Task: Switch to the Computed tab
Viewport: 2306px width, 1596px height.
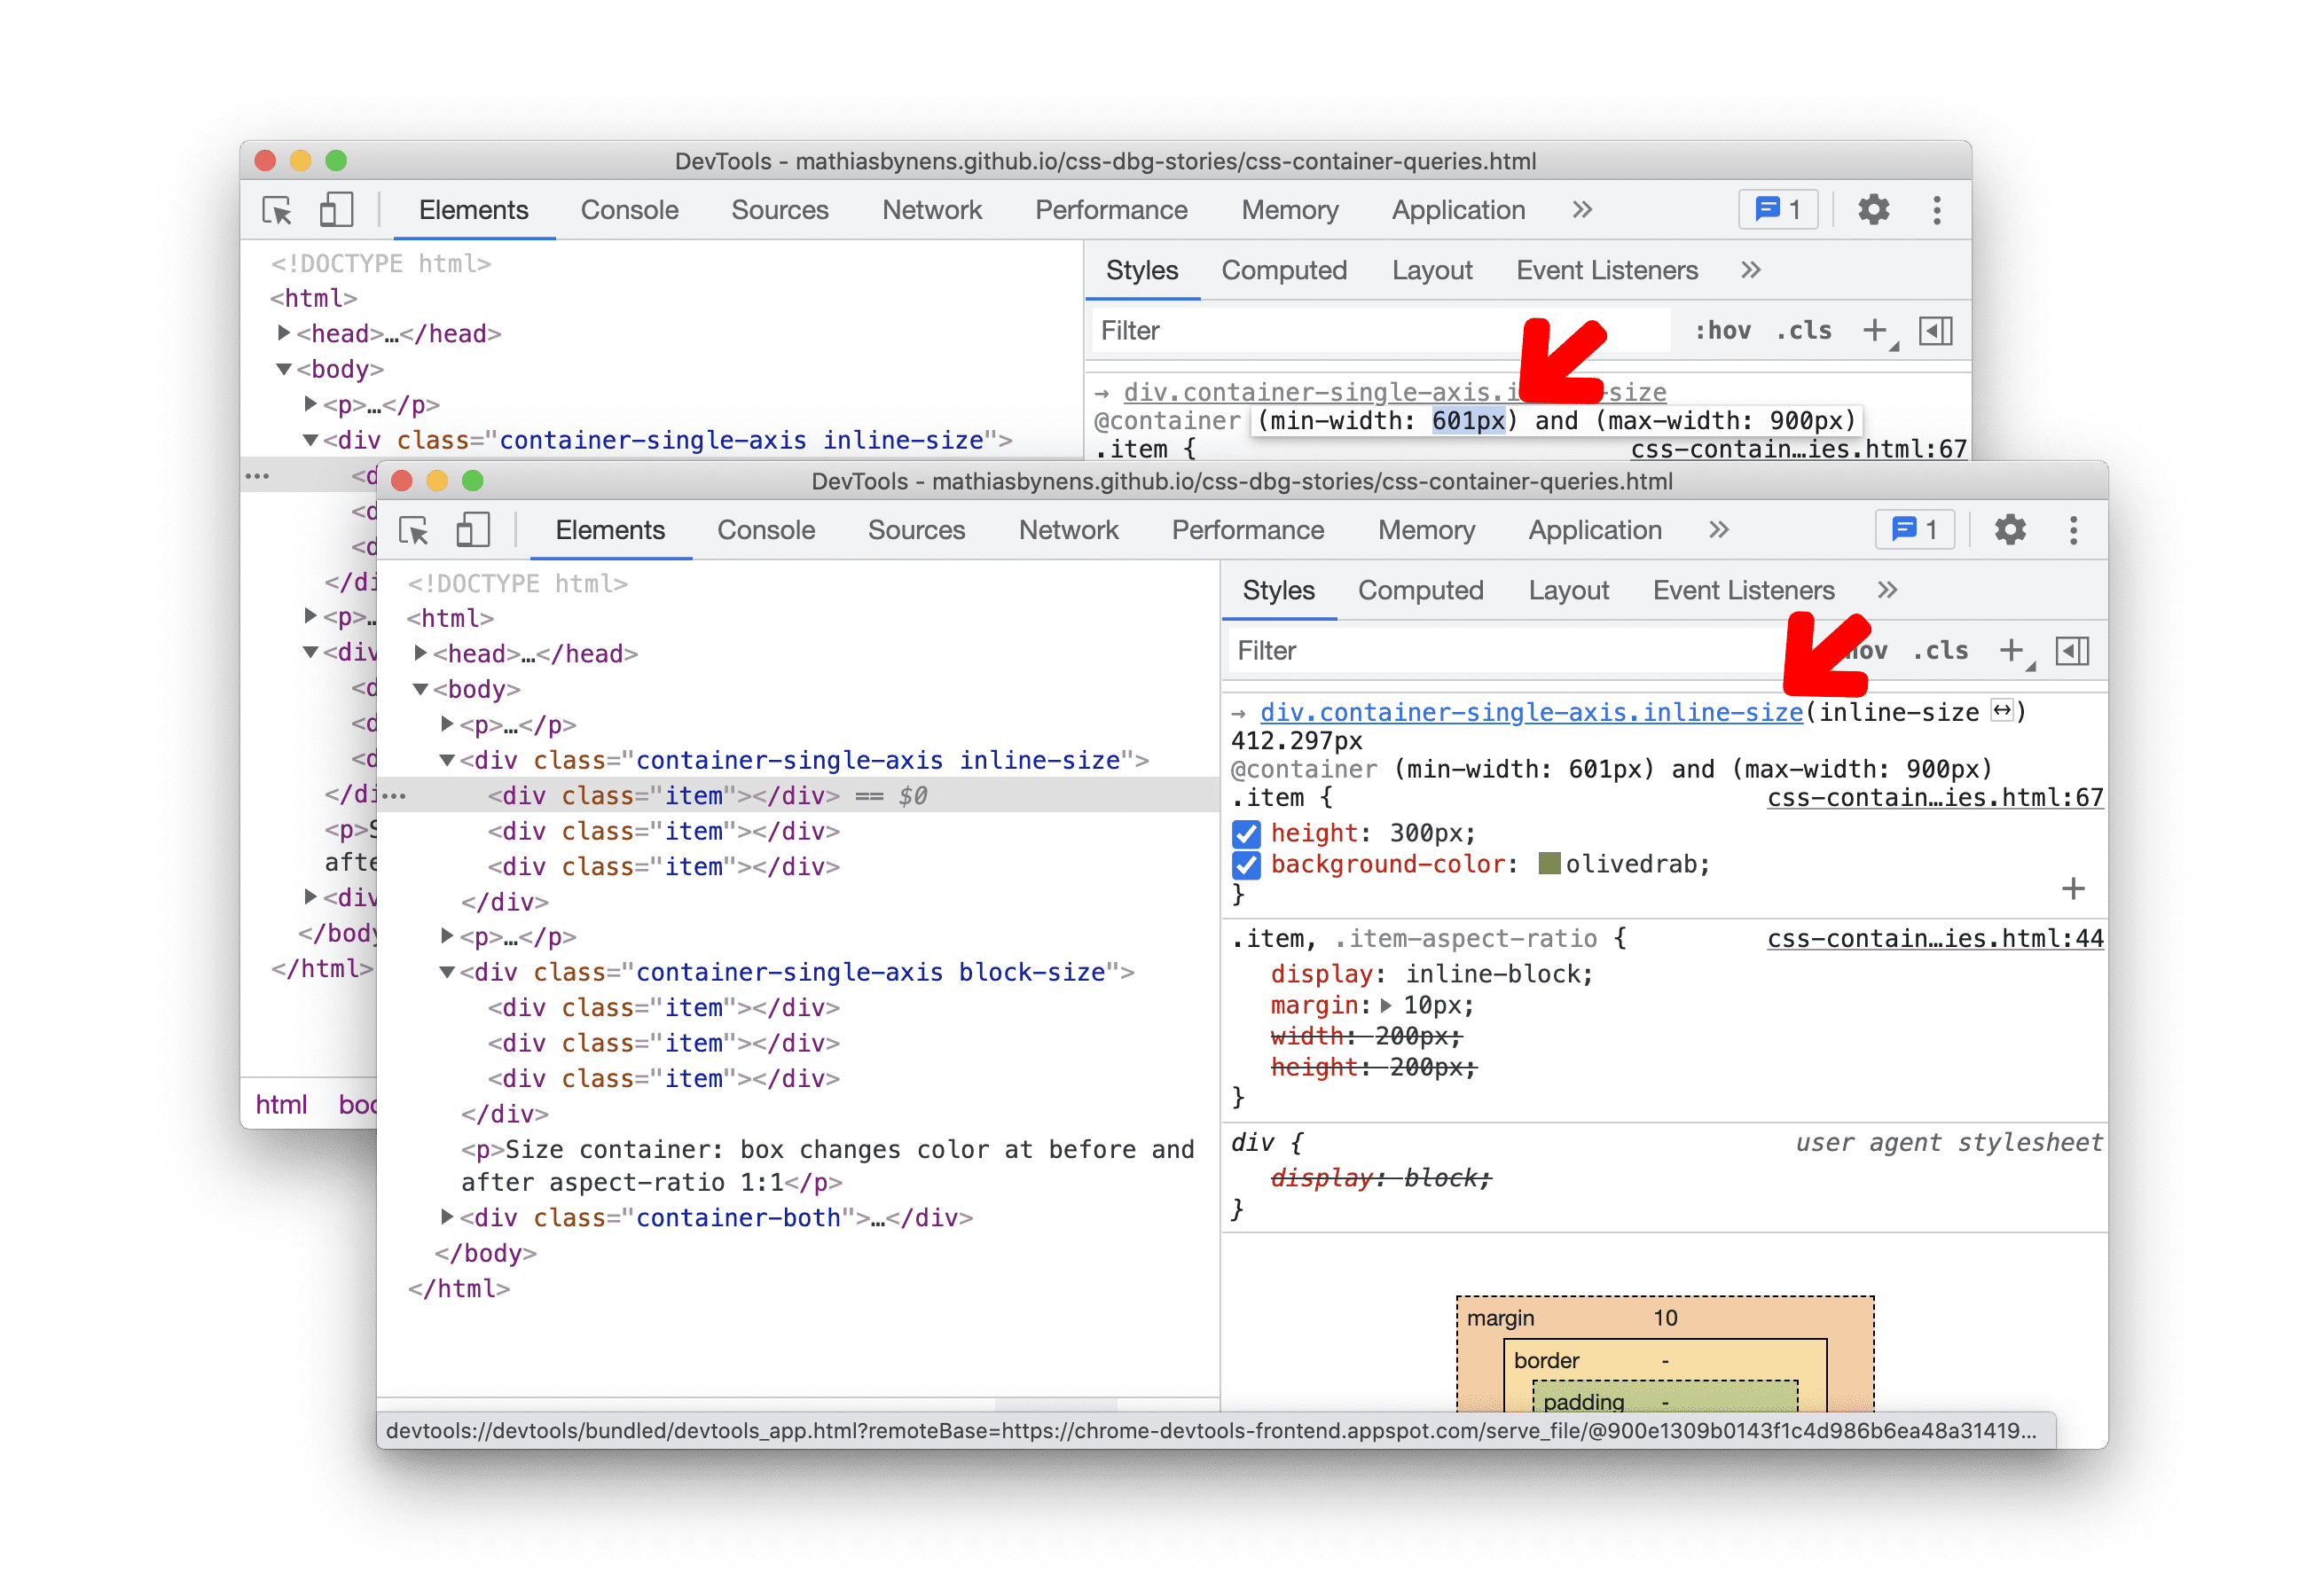Action: click(1419, 591)
